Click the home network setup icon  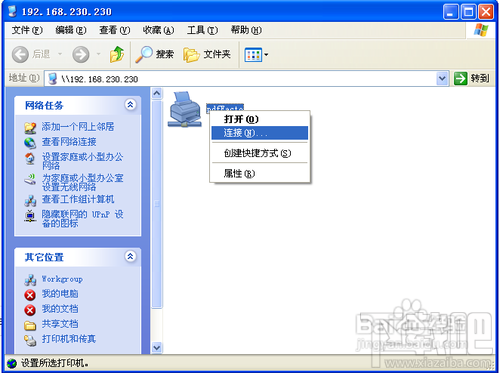coord(30,159)
